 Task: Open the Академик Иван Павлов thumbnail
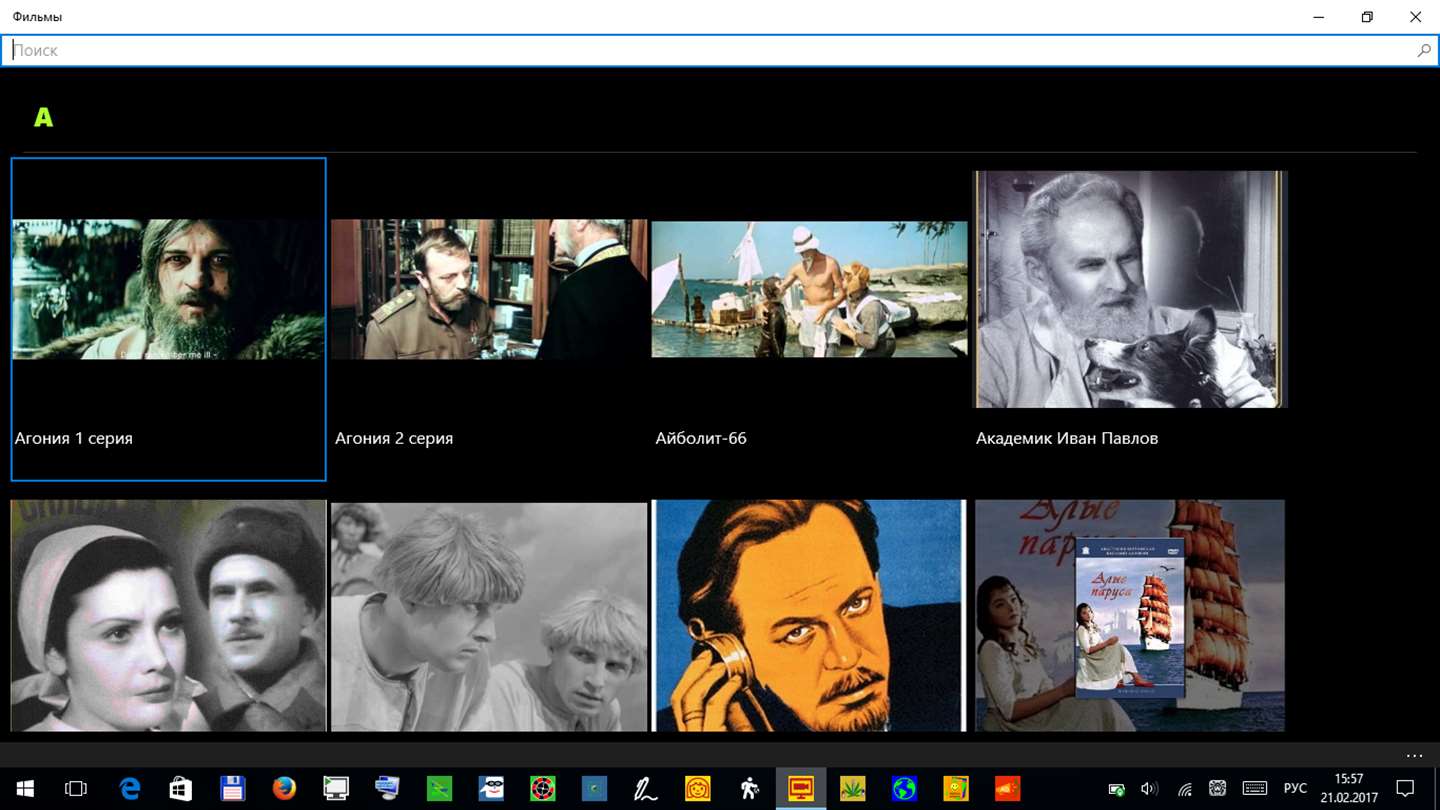point(1131,289)
